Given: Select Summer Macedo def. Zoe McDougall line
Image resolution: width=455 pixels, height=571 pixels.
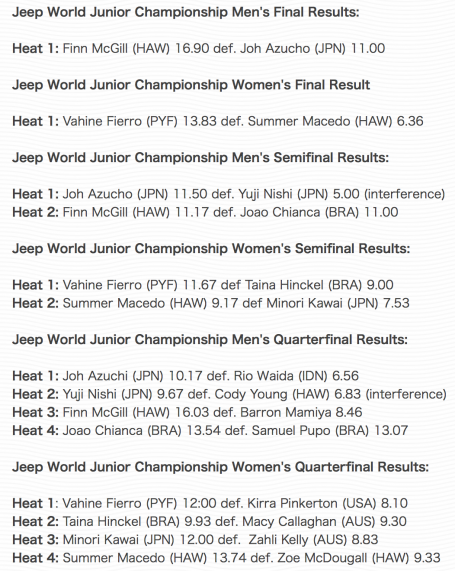Looking at the screenshot, I should pos(226,558).
